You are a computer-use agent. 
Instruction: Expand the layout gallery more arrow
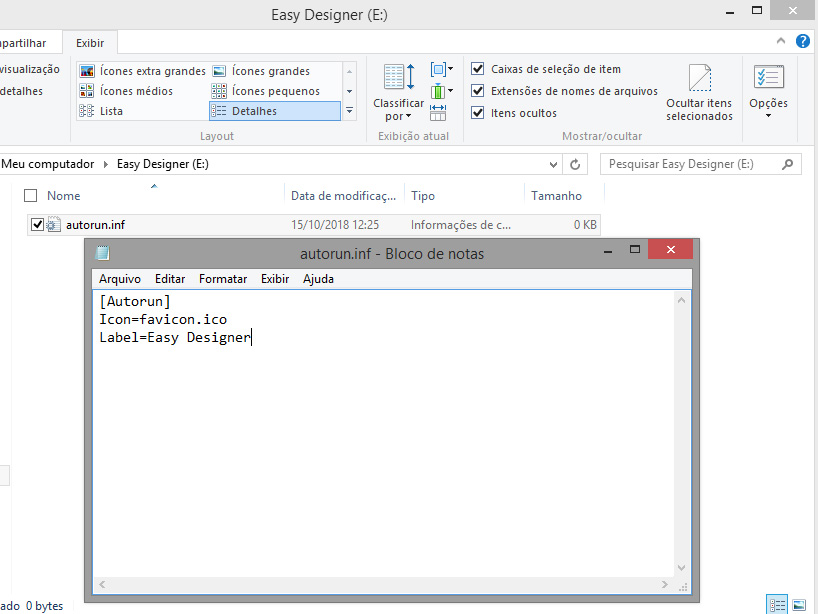[x=349, y=111]
